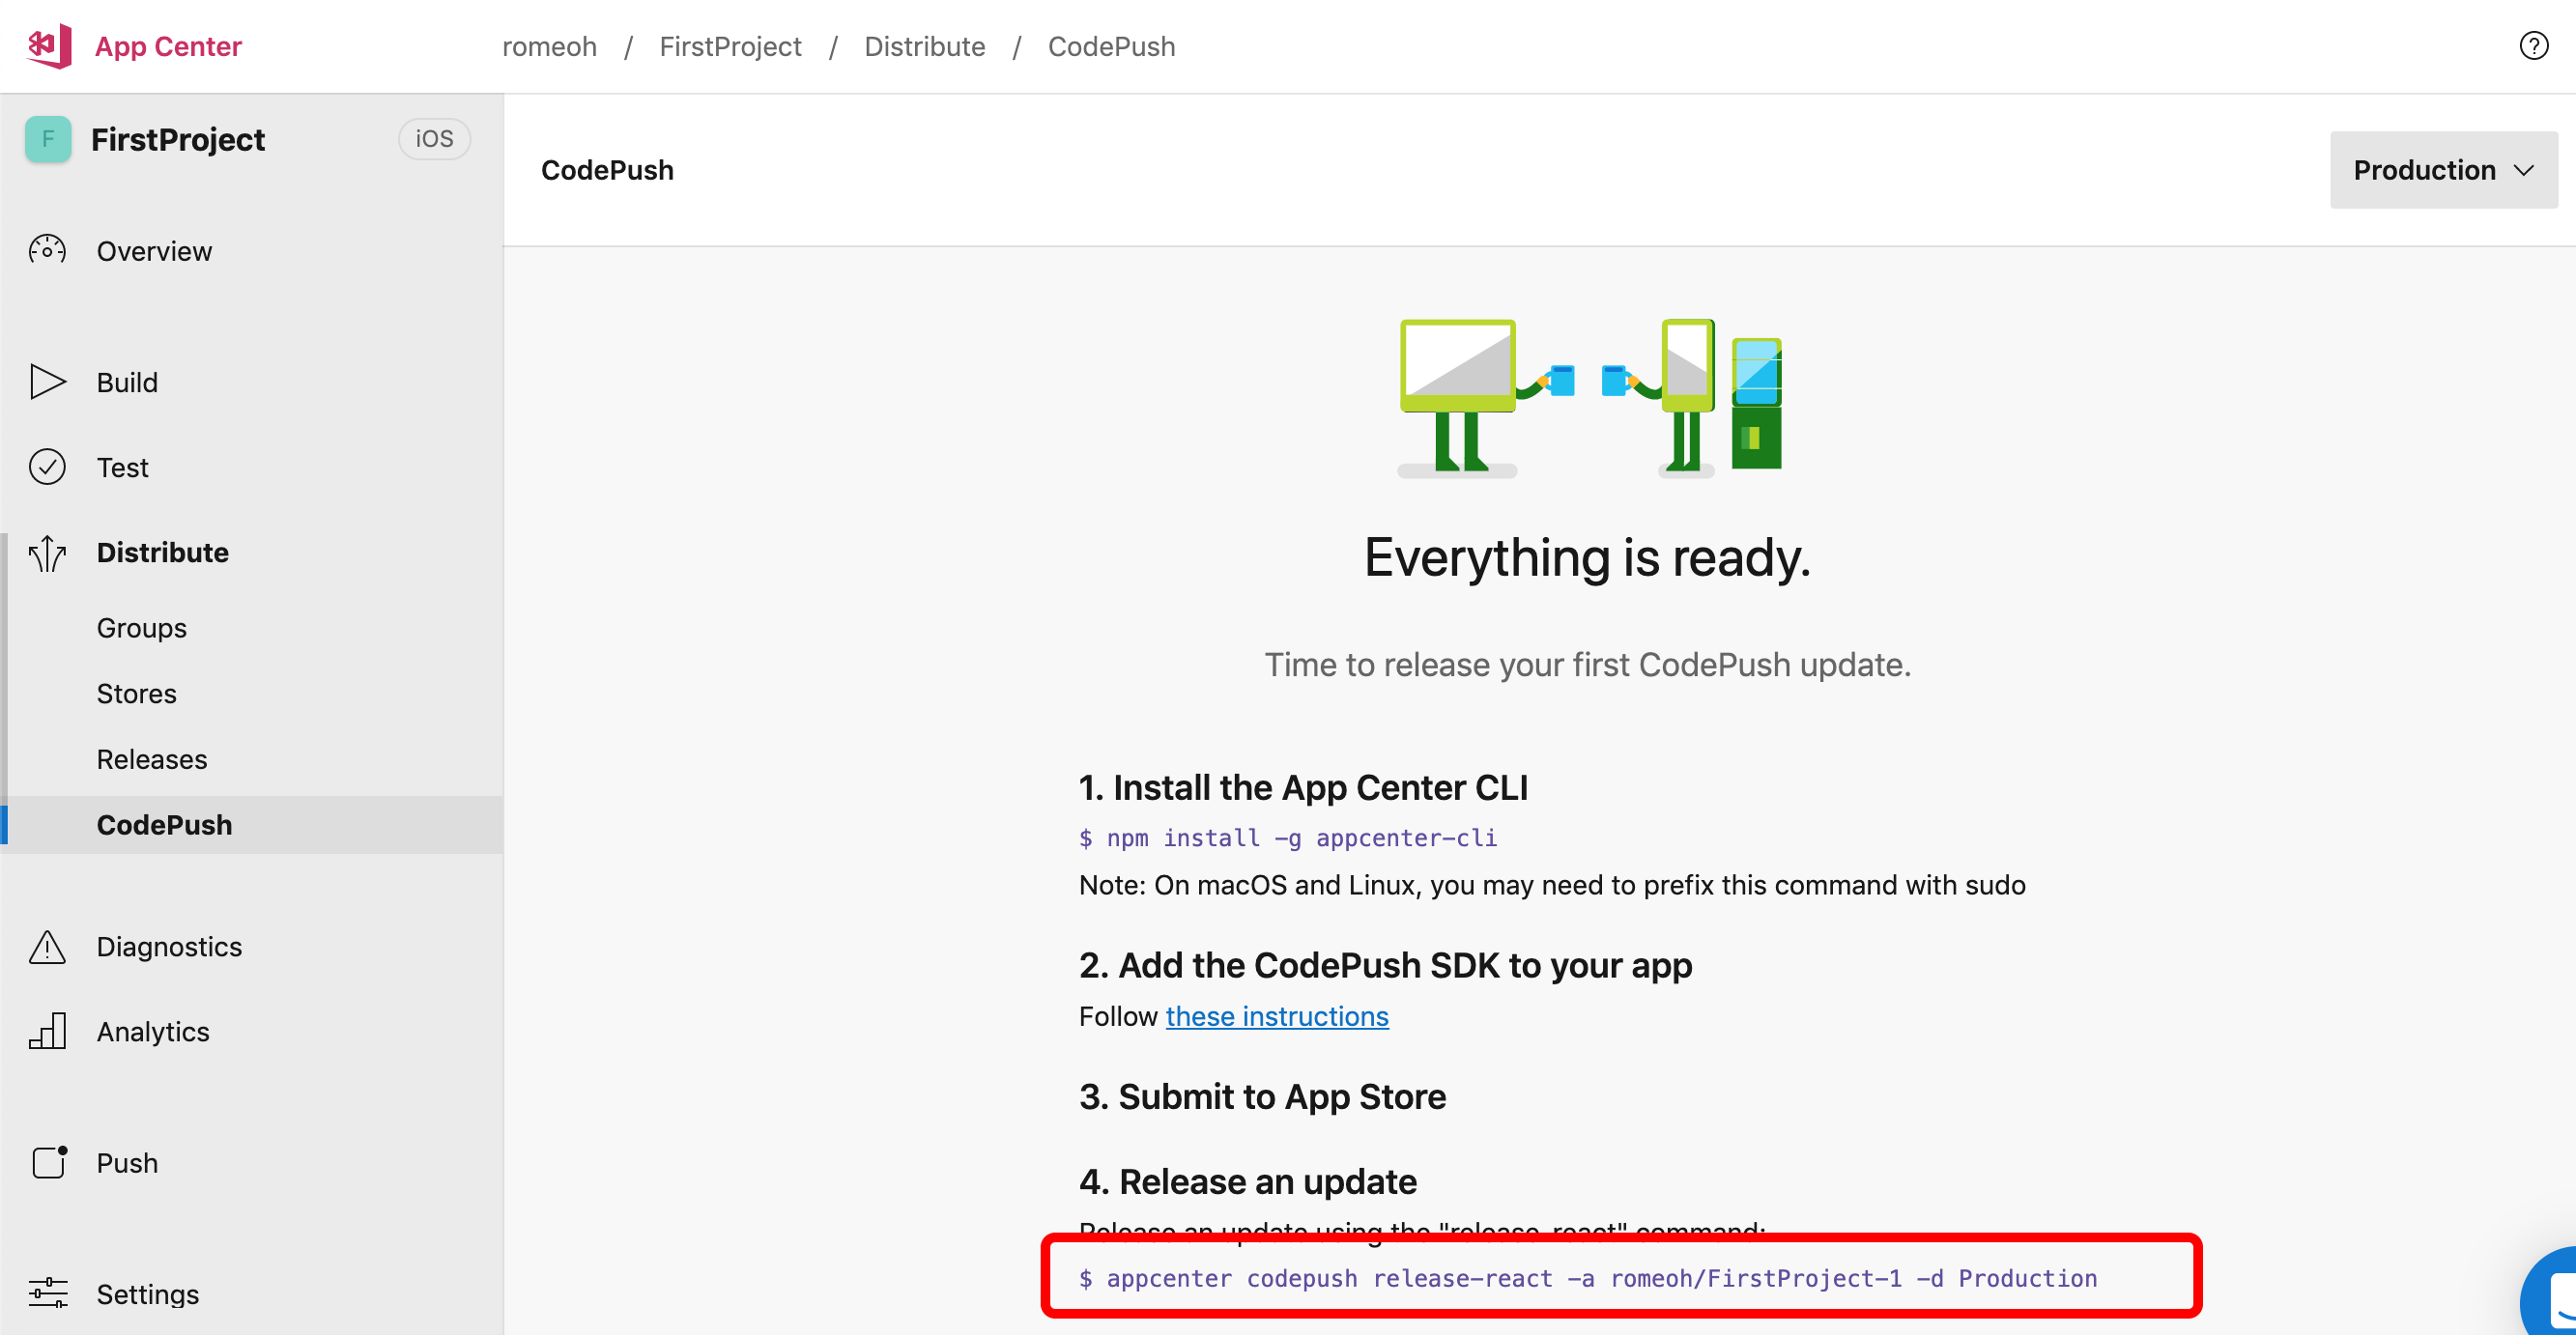Viewport: 2576px width, 1335px height.
Task: Go to Releases in the sidebar
Action: (152, 759)
